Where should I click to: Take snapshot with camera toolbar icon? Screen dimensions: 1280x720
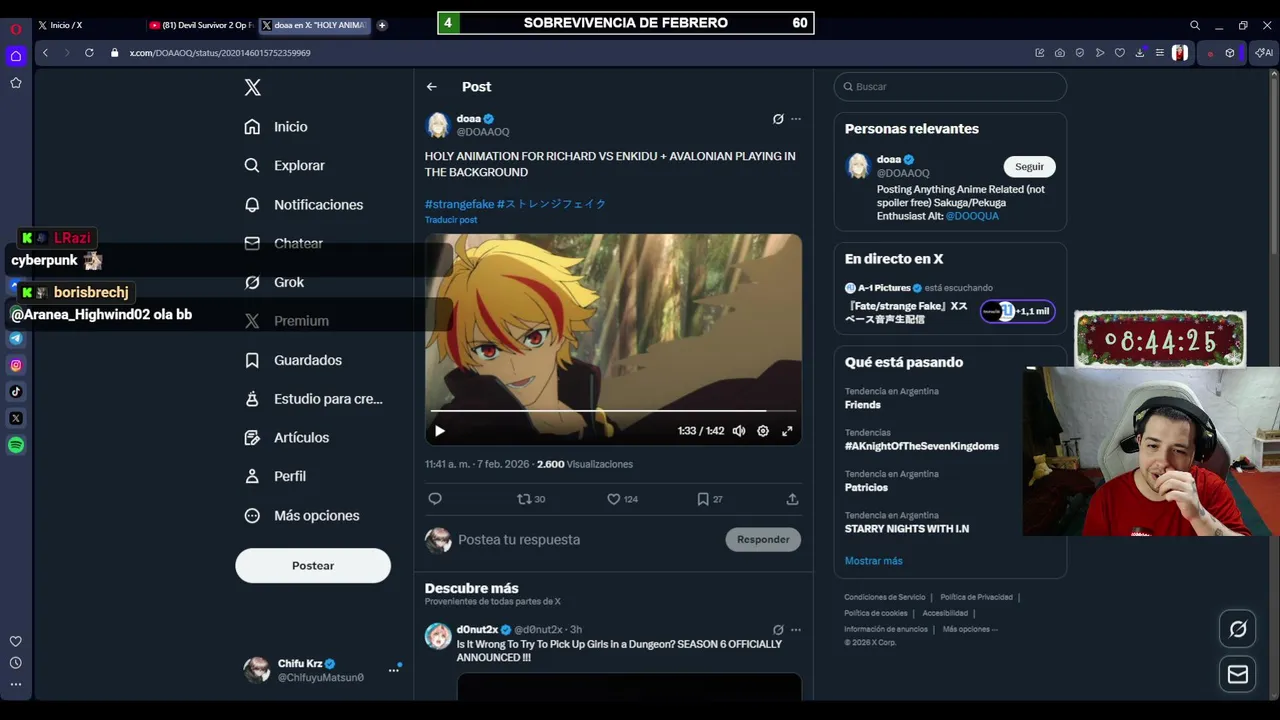[1060, 53]
